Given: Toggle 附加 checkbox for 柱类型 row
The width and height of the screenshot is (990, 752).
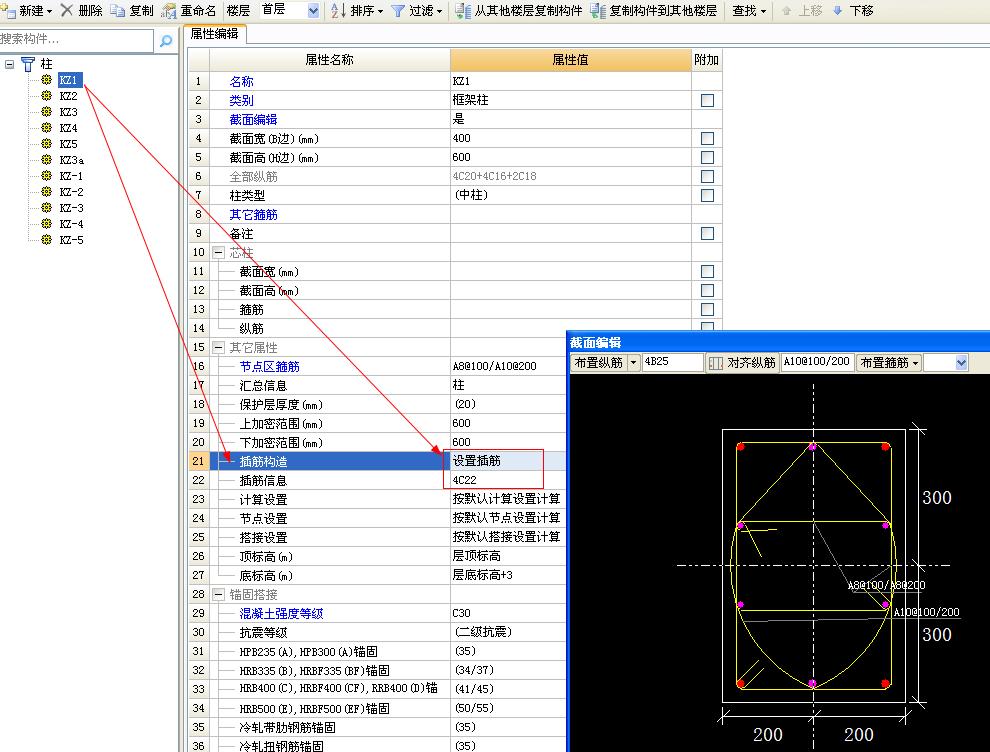Looking at the screenshot, I should click(707, 195).
